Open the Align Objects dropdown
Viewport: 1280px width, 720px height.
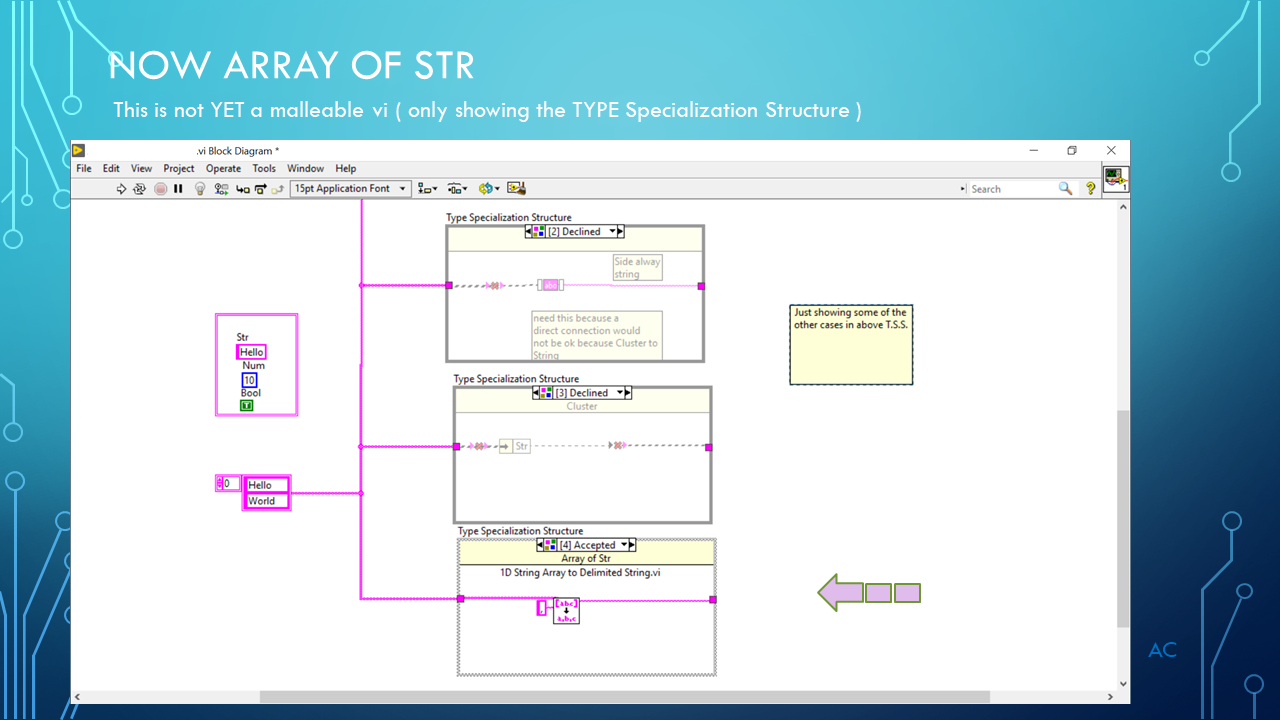click(427, 188)
